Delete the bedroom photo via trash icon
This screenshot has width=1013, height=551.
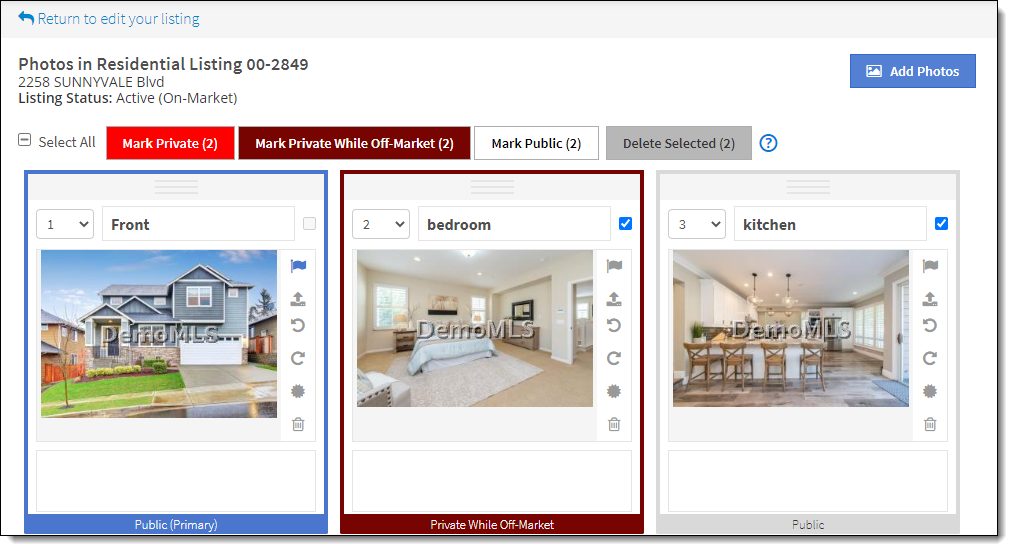pos(614,424)
